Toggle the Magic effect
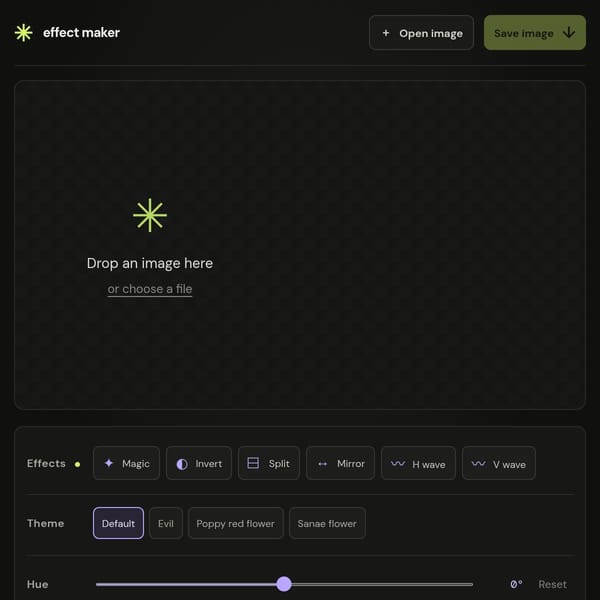 coord(126,463)
